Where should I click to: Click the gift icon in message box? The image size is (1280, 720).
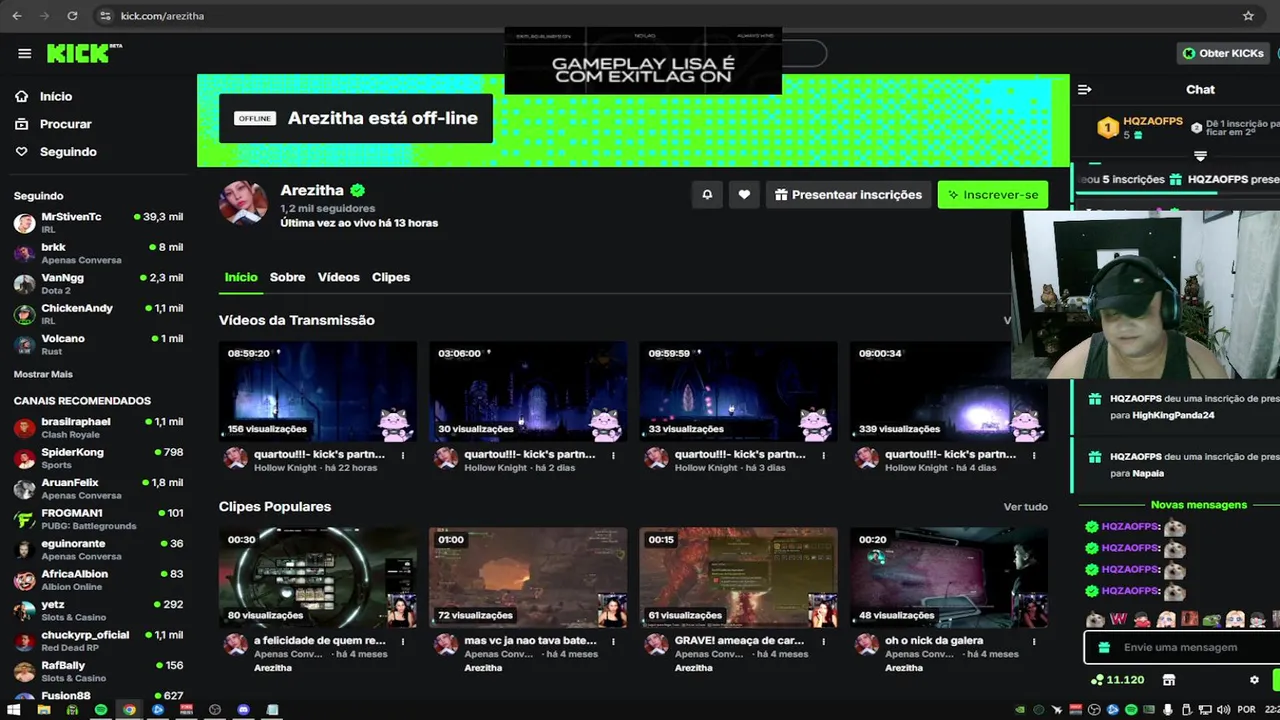pos(1104,647)
